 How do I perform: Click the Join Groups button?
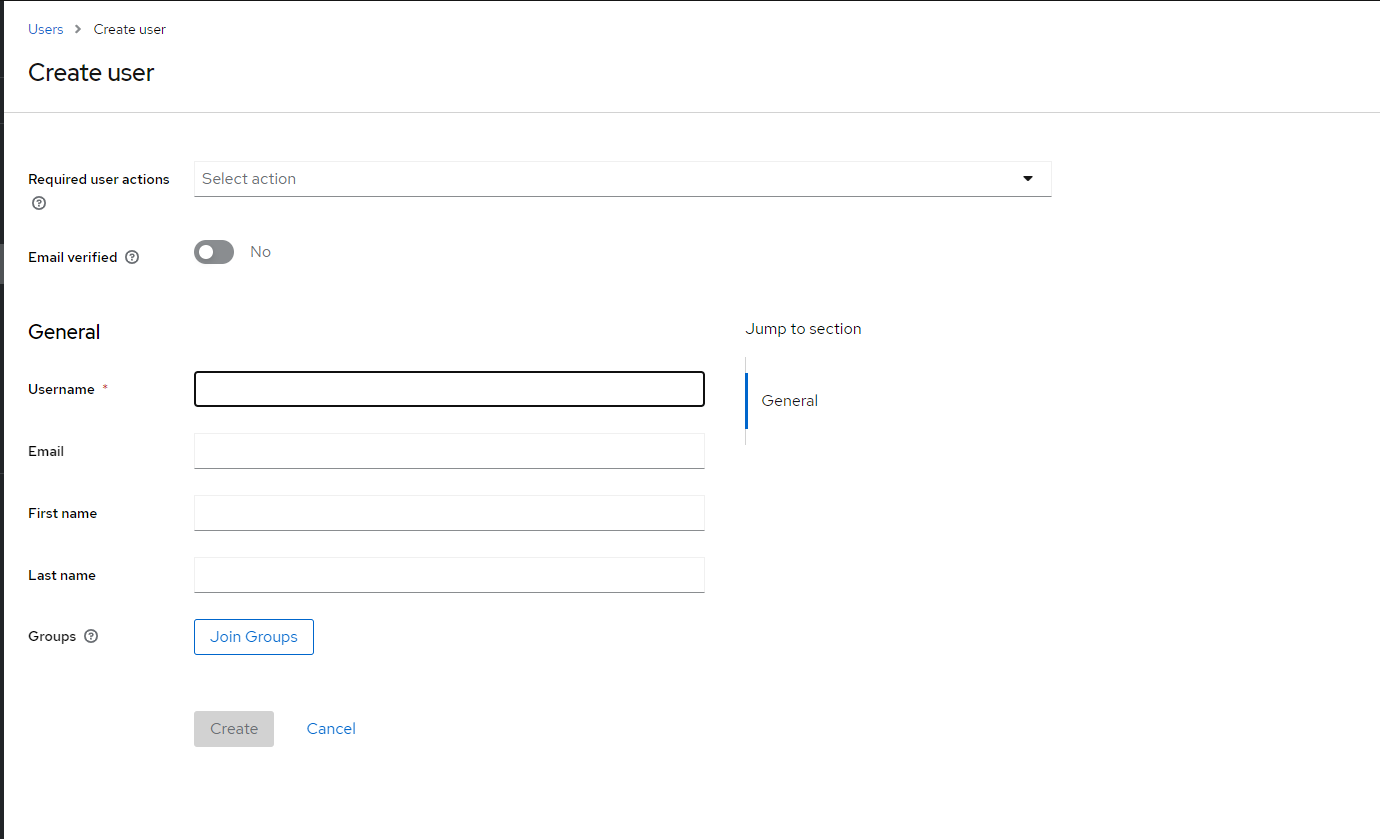point(254,637)
